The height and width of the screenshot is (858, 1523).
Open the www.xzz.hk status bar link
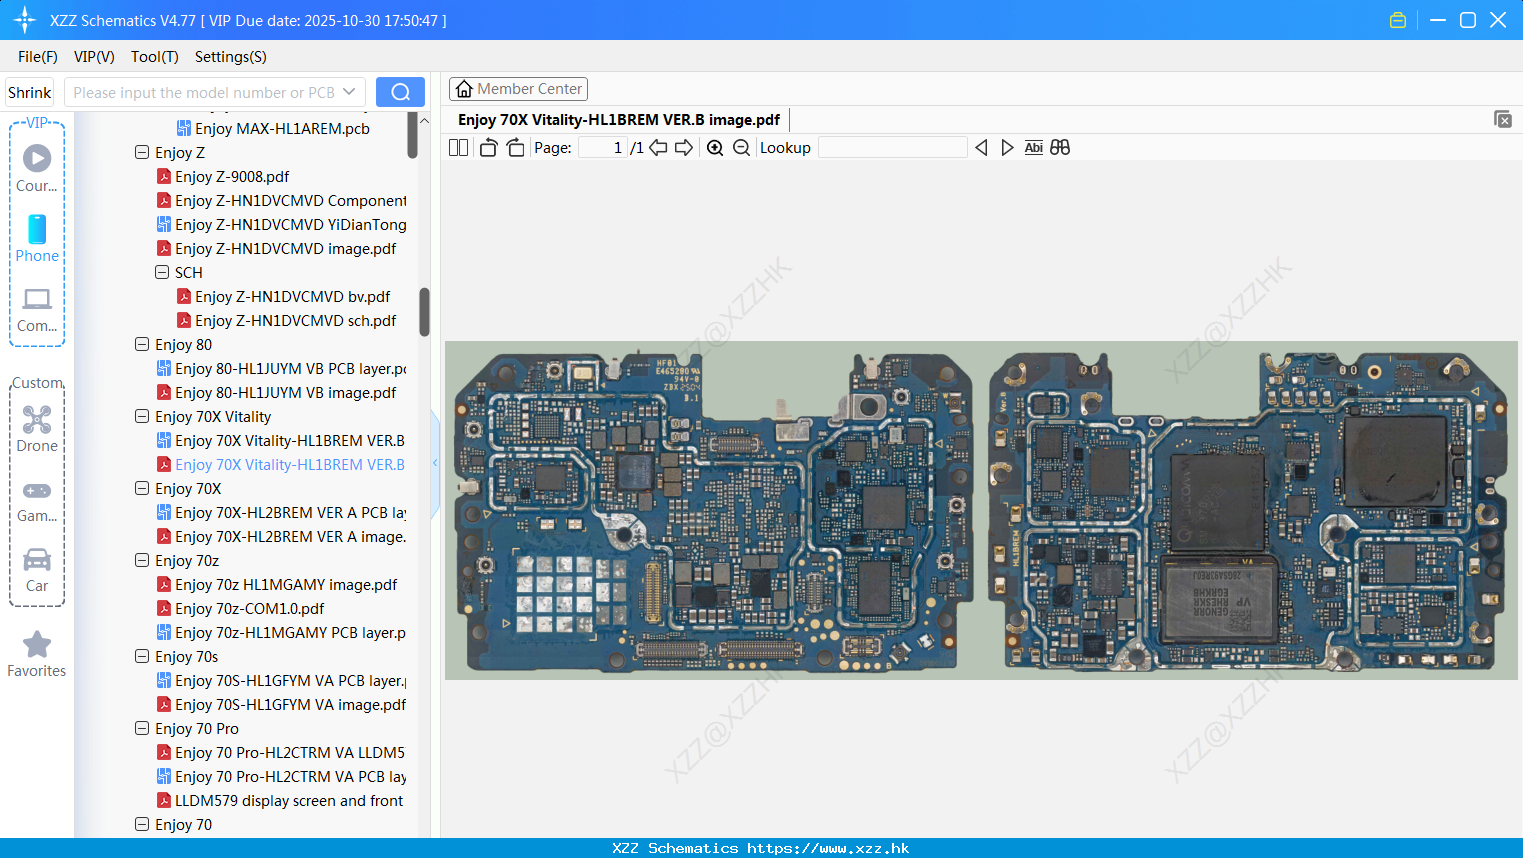click(828, 848)
